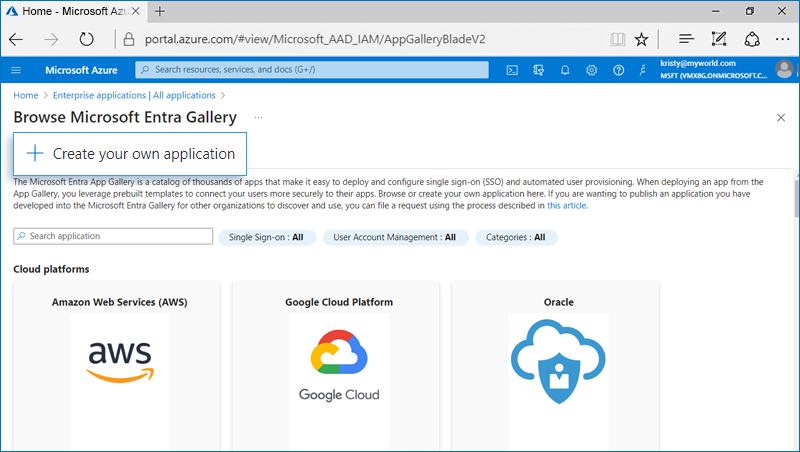Viewport: 800px width, 452px height.
Task: Navigate to Enterprise applications breadcrumb
Action: coord(133,95)
